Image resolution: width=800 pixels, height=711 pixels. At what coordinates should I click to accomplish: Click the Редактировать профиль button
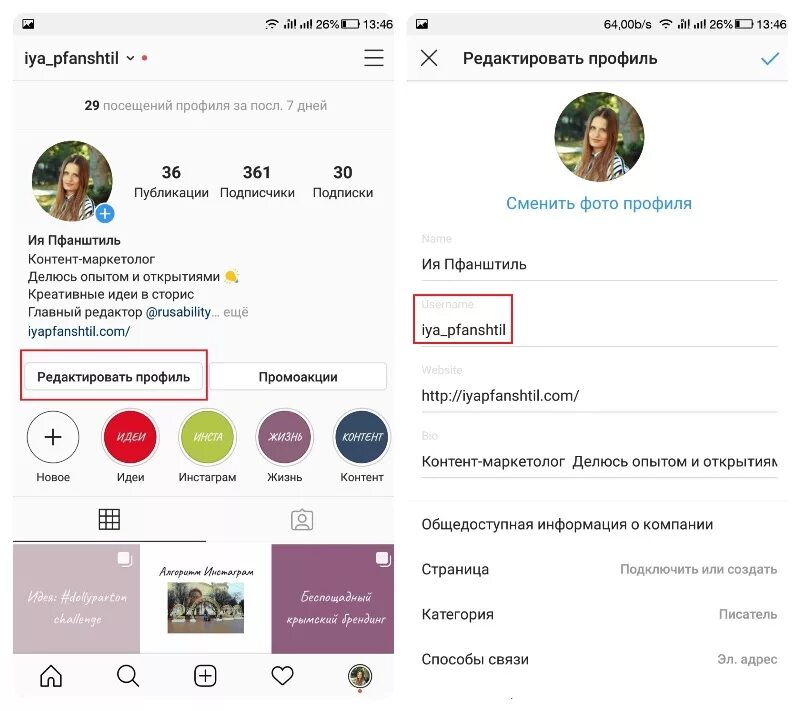point(114,376)
